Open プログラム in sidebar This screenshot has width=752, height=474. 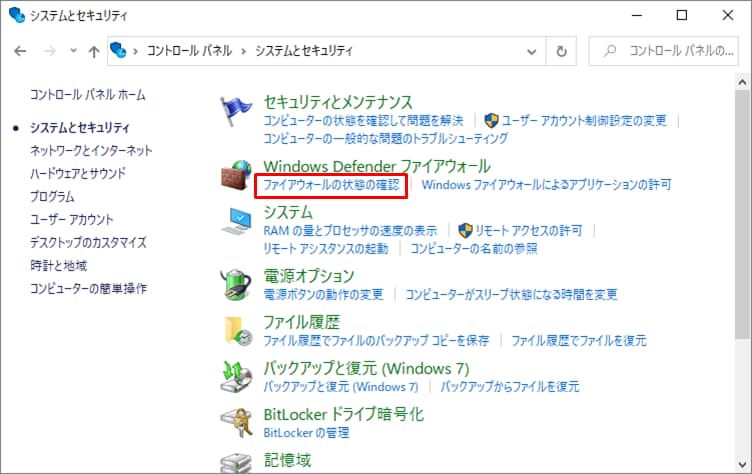(x=52, y=196)
